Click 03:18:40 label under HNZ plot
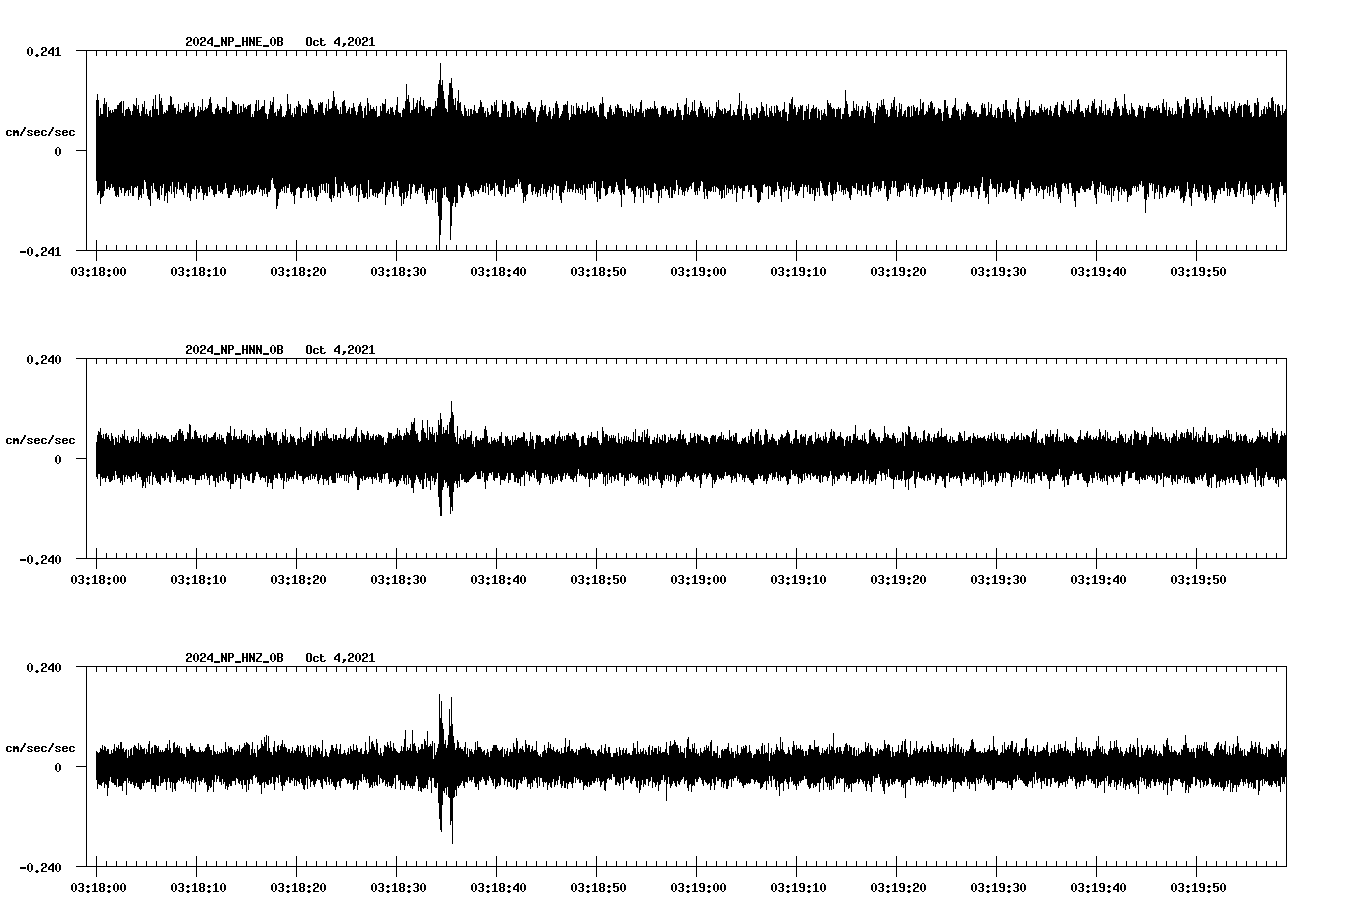Image resolution: width=1358 pixels, height=924 pixels. tap(498, 887)
